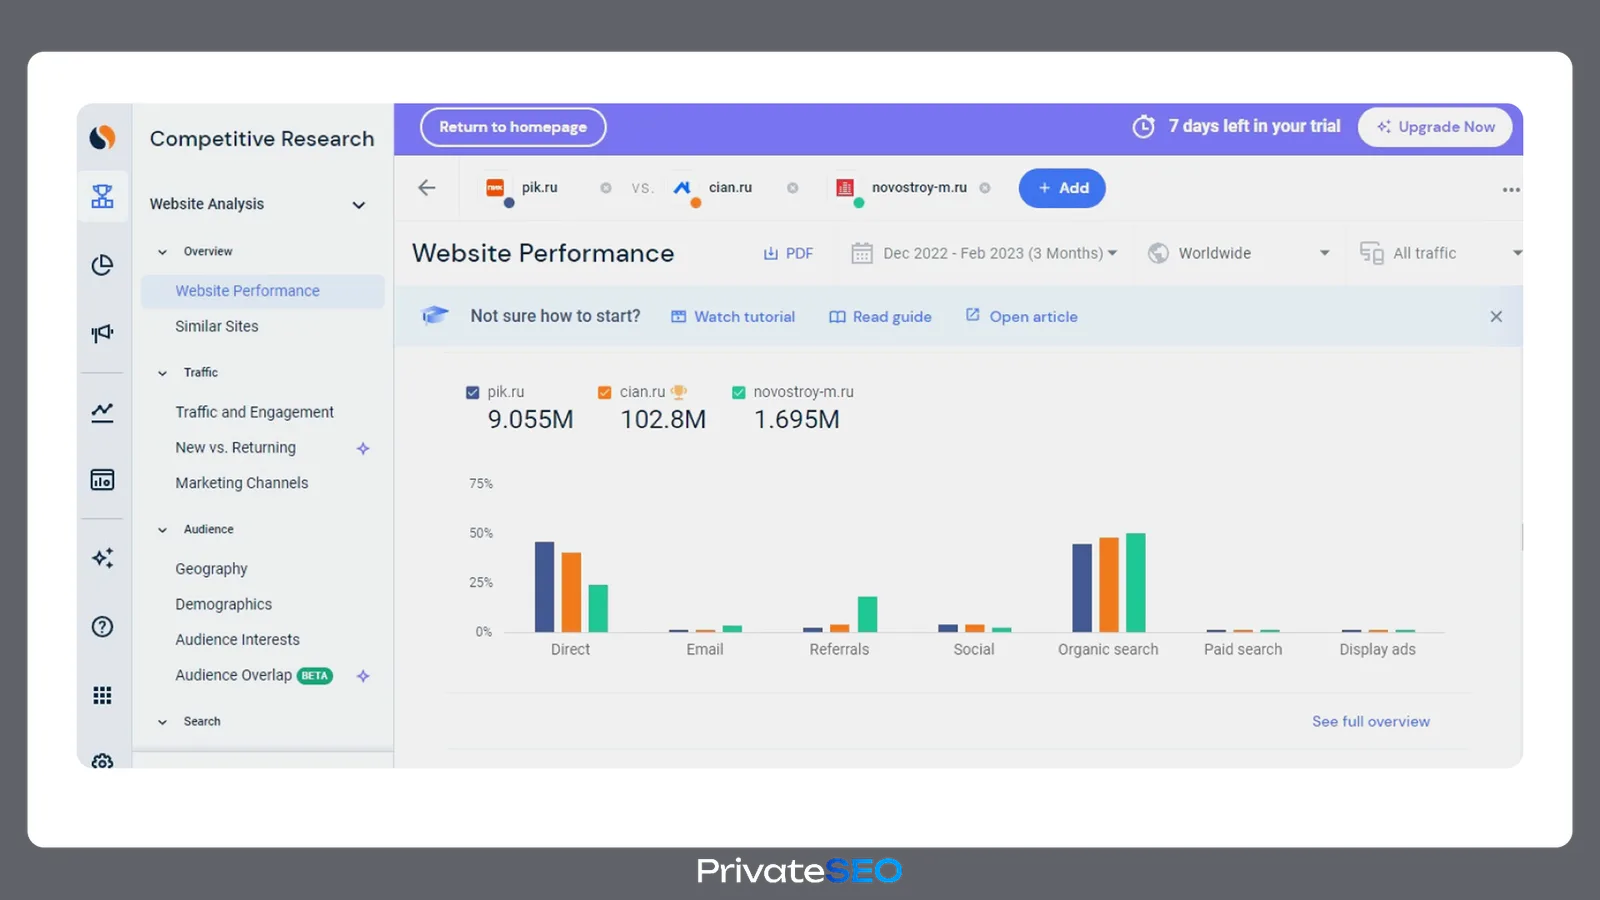This screenshot has height=900, width=1600.
Task: Open the apps grid sidebar icon
Action: pyautogui.click(x=102, y=695)
